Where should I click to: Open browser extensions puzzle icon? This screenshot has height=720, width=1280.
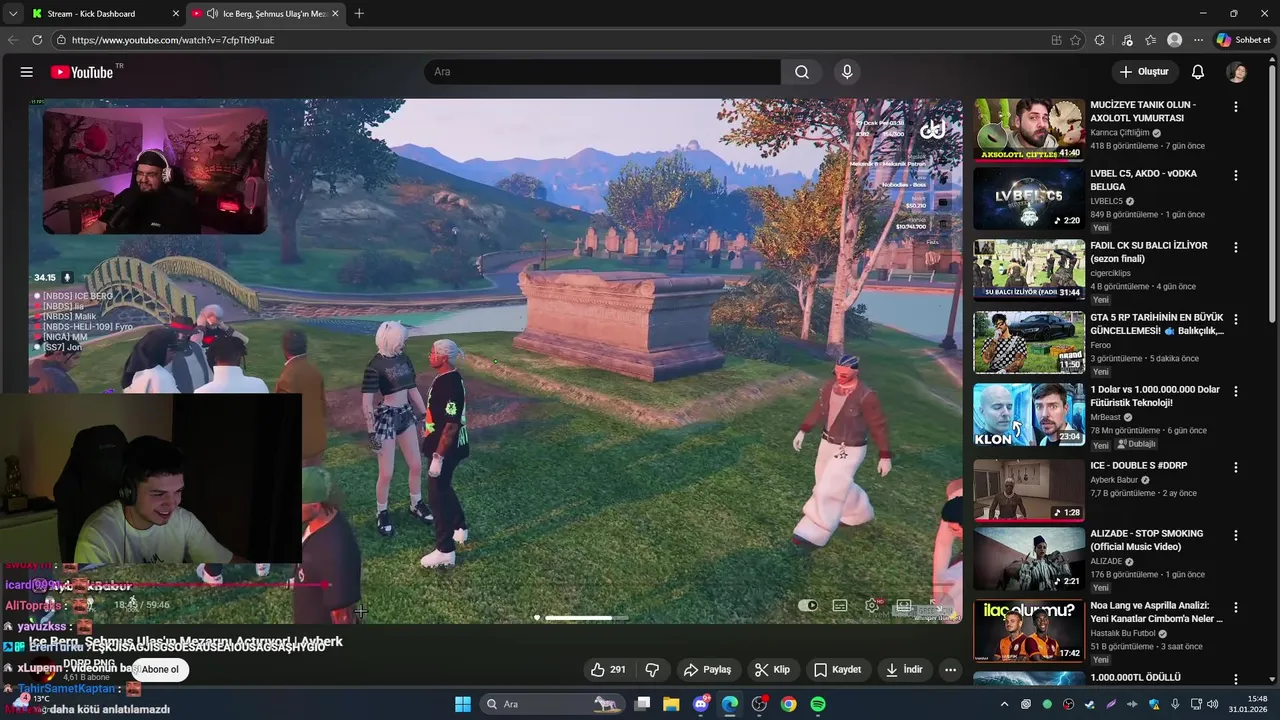click(x=1100, y=40)
